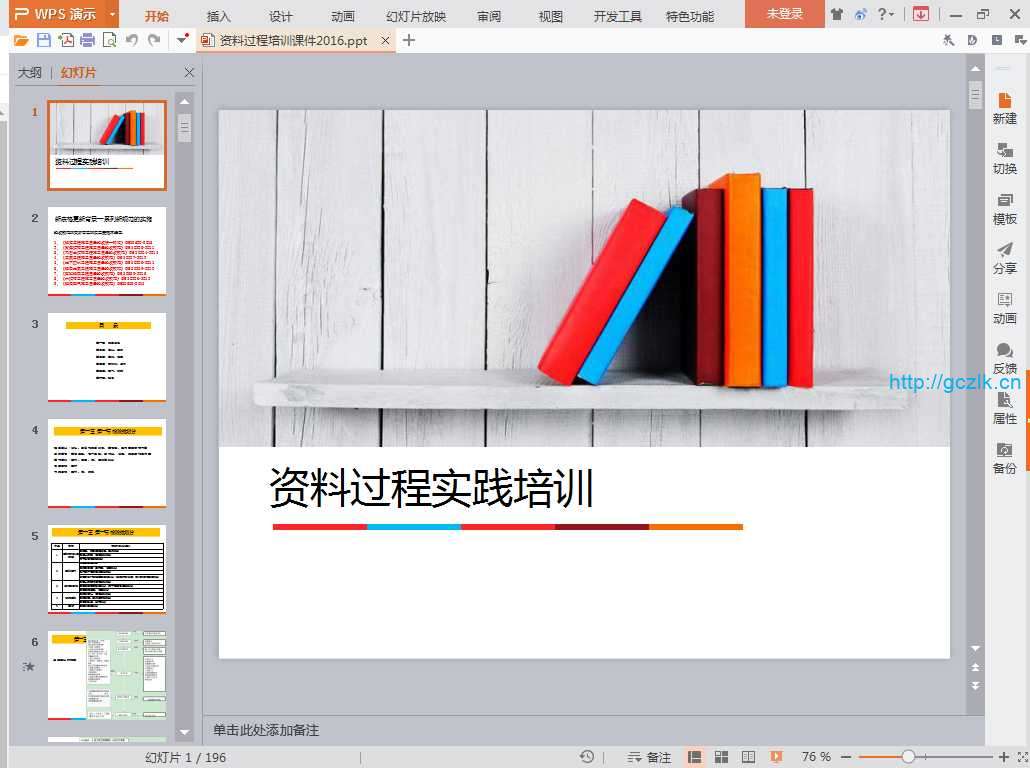
Task: Expand the quick access toolbar customize dropdown
Action: (181, 40)
